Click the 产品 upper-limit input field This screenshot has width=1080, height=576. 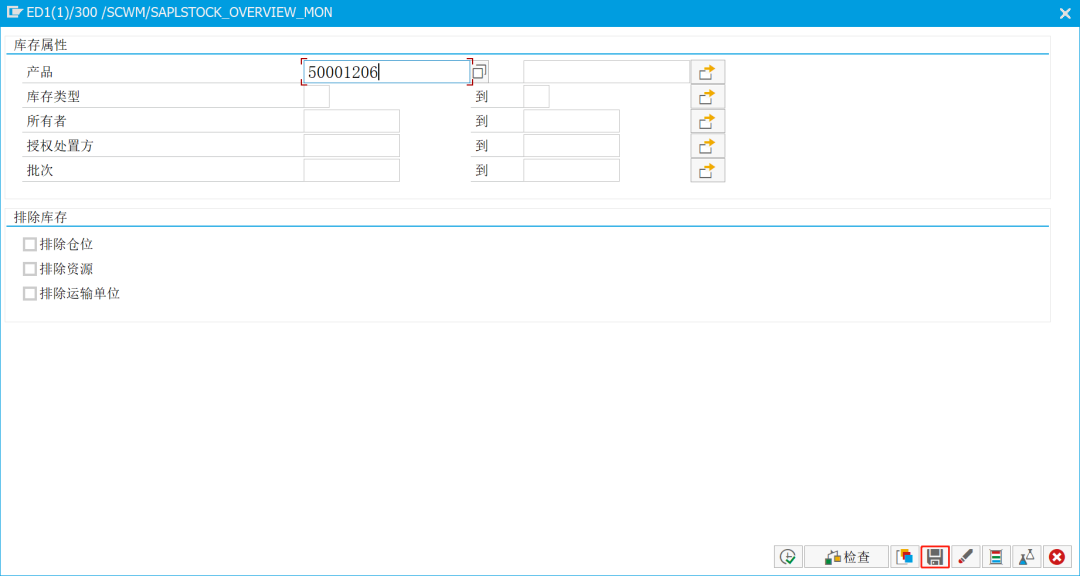[606, 72]
